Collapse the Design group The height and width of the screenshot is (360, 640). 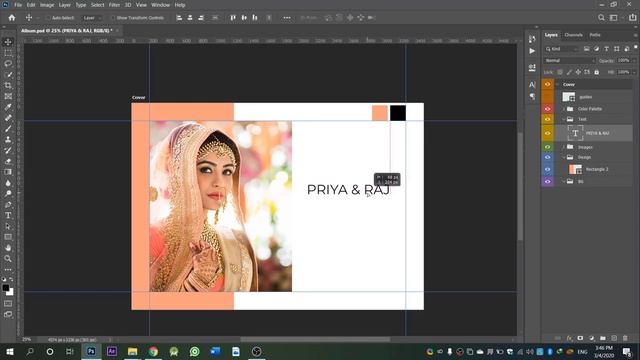tap(564, 157)
